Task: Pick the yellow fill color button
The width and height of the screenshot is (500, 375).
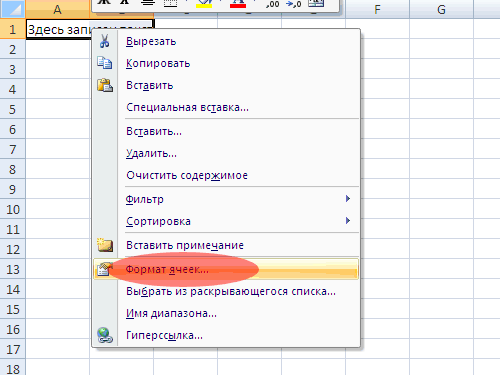Action: 204,4
